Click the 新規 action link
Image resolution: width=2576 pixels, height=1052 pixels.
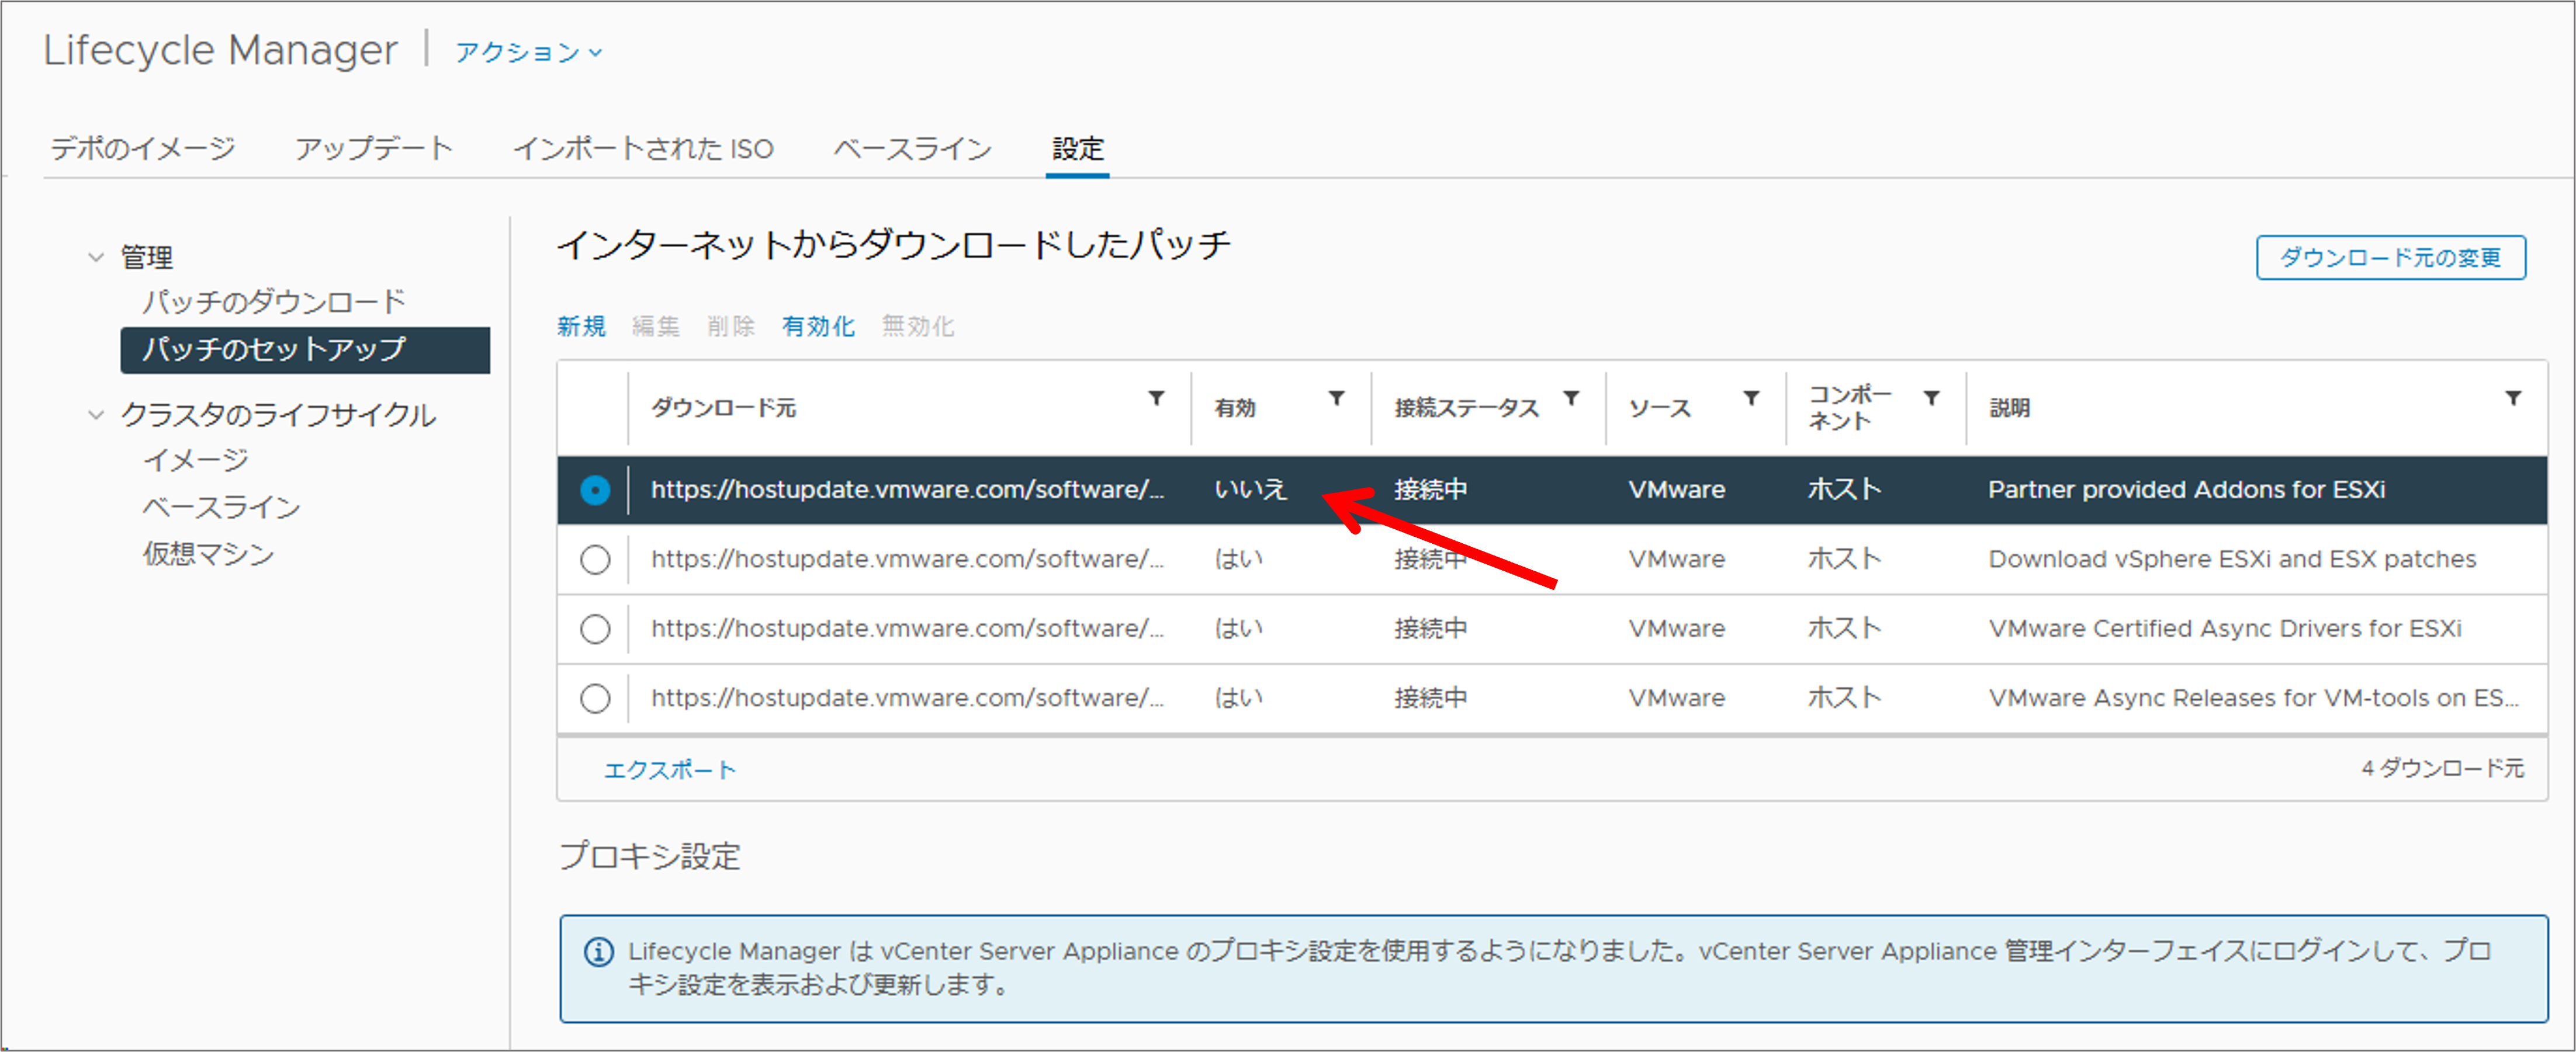[x=581, y=326]
